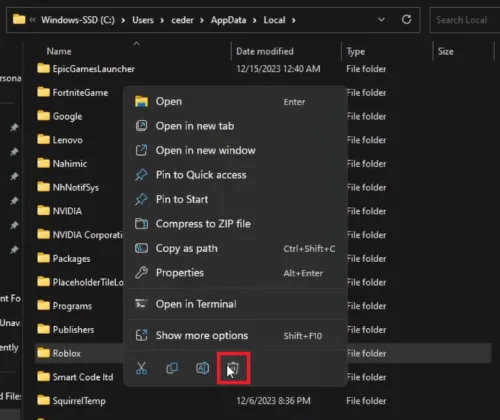Click the Cut scissors icon in context menu

(x=141, y=368)
